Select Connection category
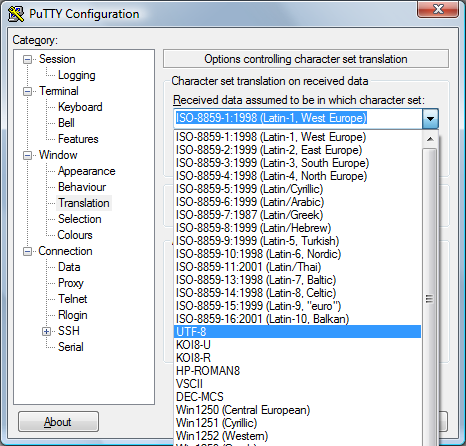The height and width of the screenshot is (446, 466). pos(65,251)
